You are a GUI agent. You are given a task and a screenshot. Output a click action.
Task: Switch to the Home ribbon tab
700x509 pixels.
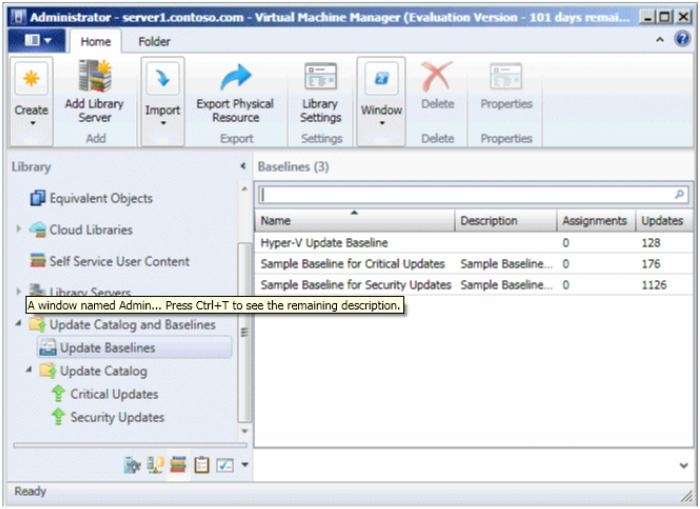click(x=95, y=42)
